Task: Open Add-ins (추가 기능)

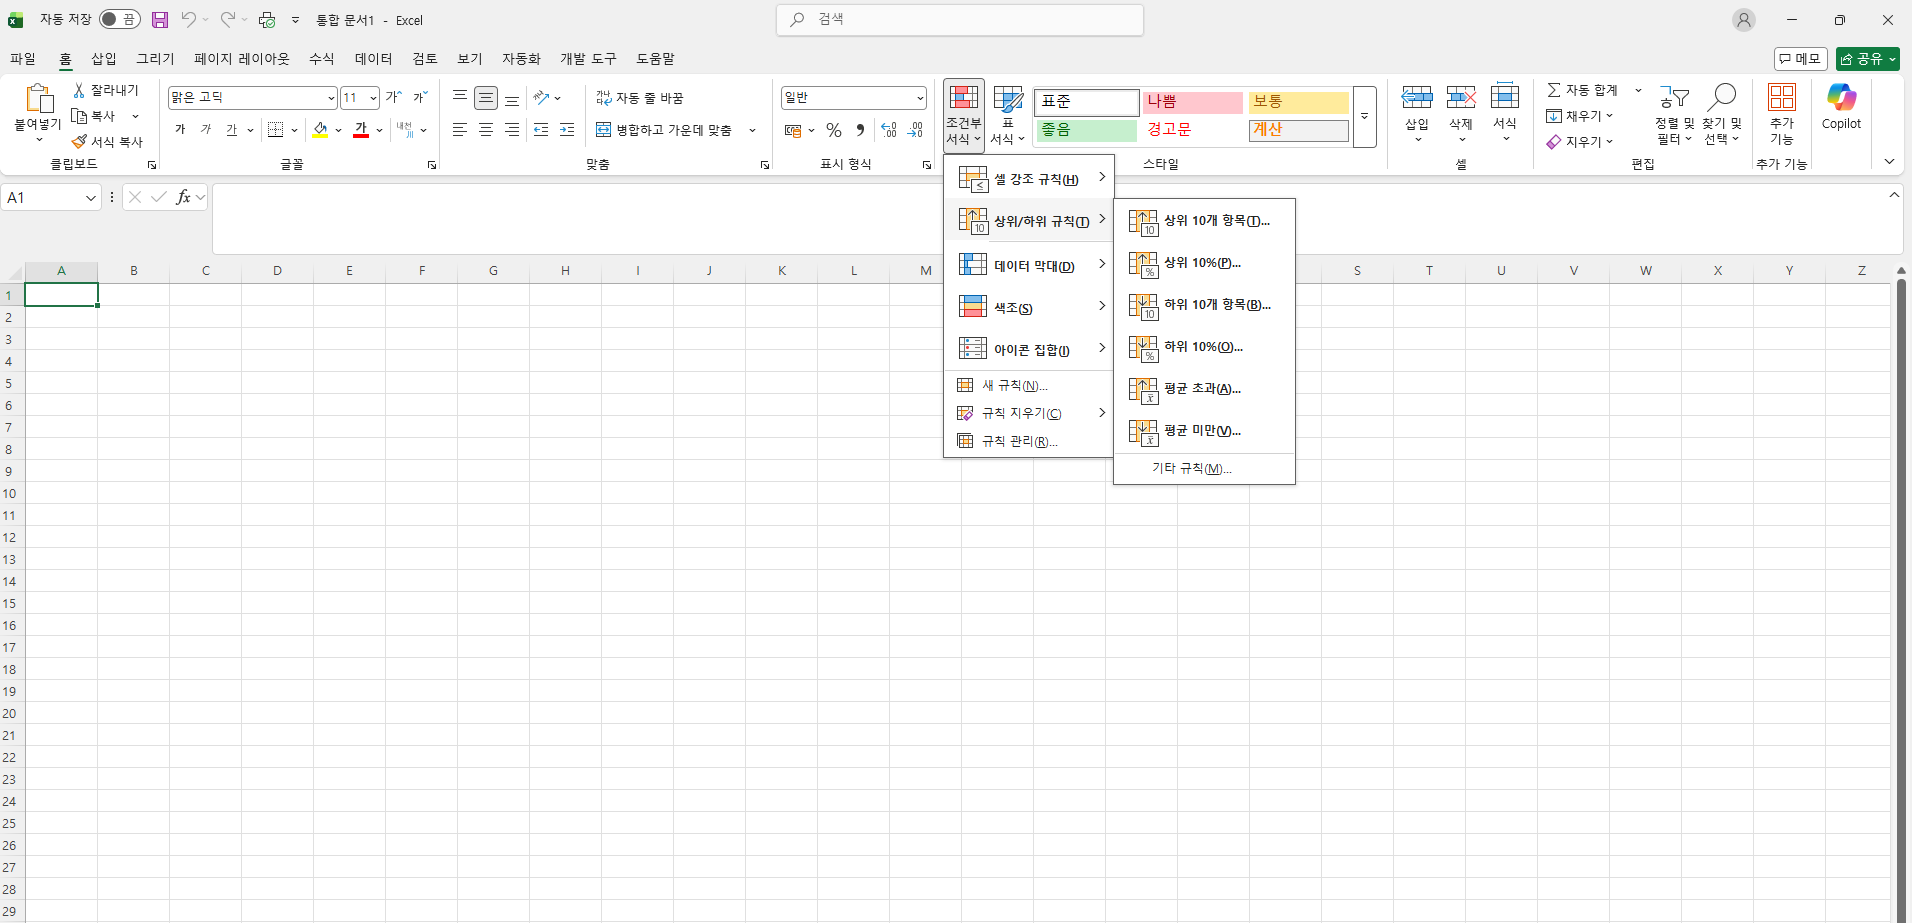Action: [1782, 114]
